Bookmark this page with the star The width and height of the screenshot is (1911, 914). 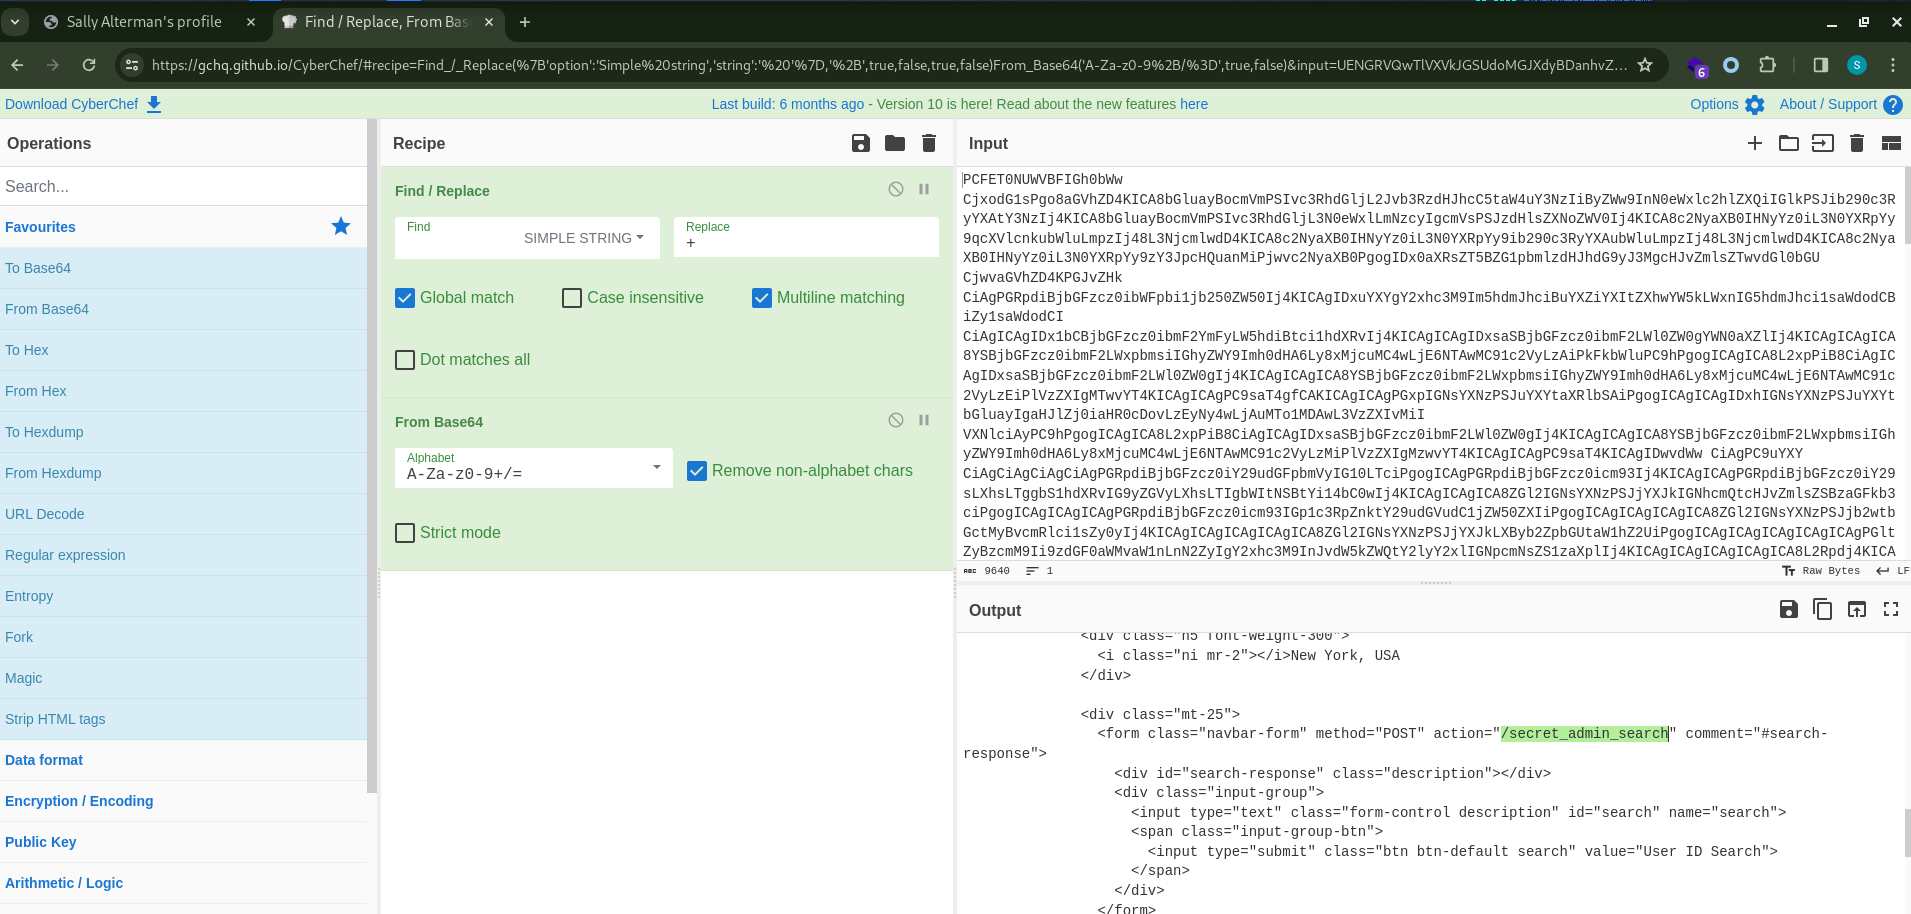click(x=1645, y=65)
